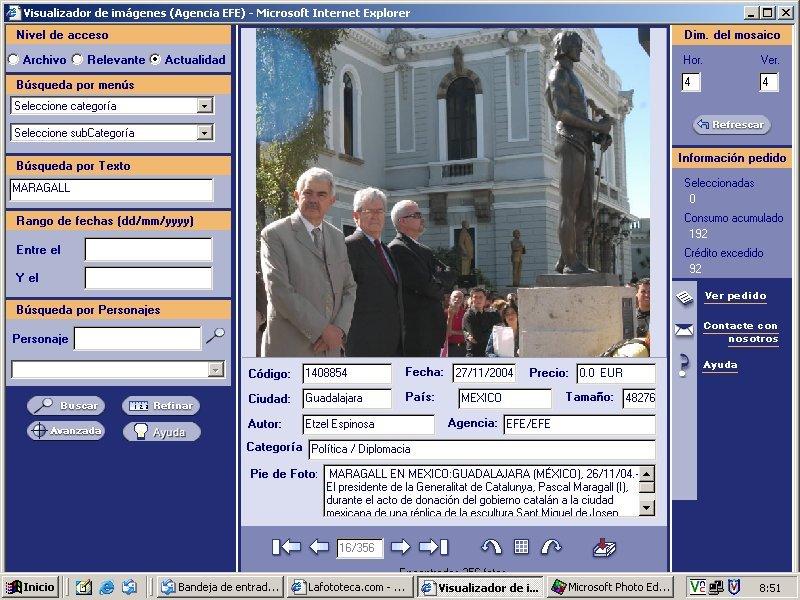Switch to Microsoft Photo Editor in the taskbar
The width and height of the screenshot is (800, 600).
609,587
